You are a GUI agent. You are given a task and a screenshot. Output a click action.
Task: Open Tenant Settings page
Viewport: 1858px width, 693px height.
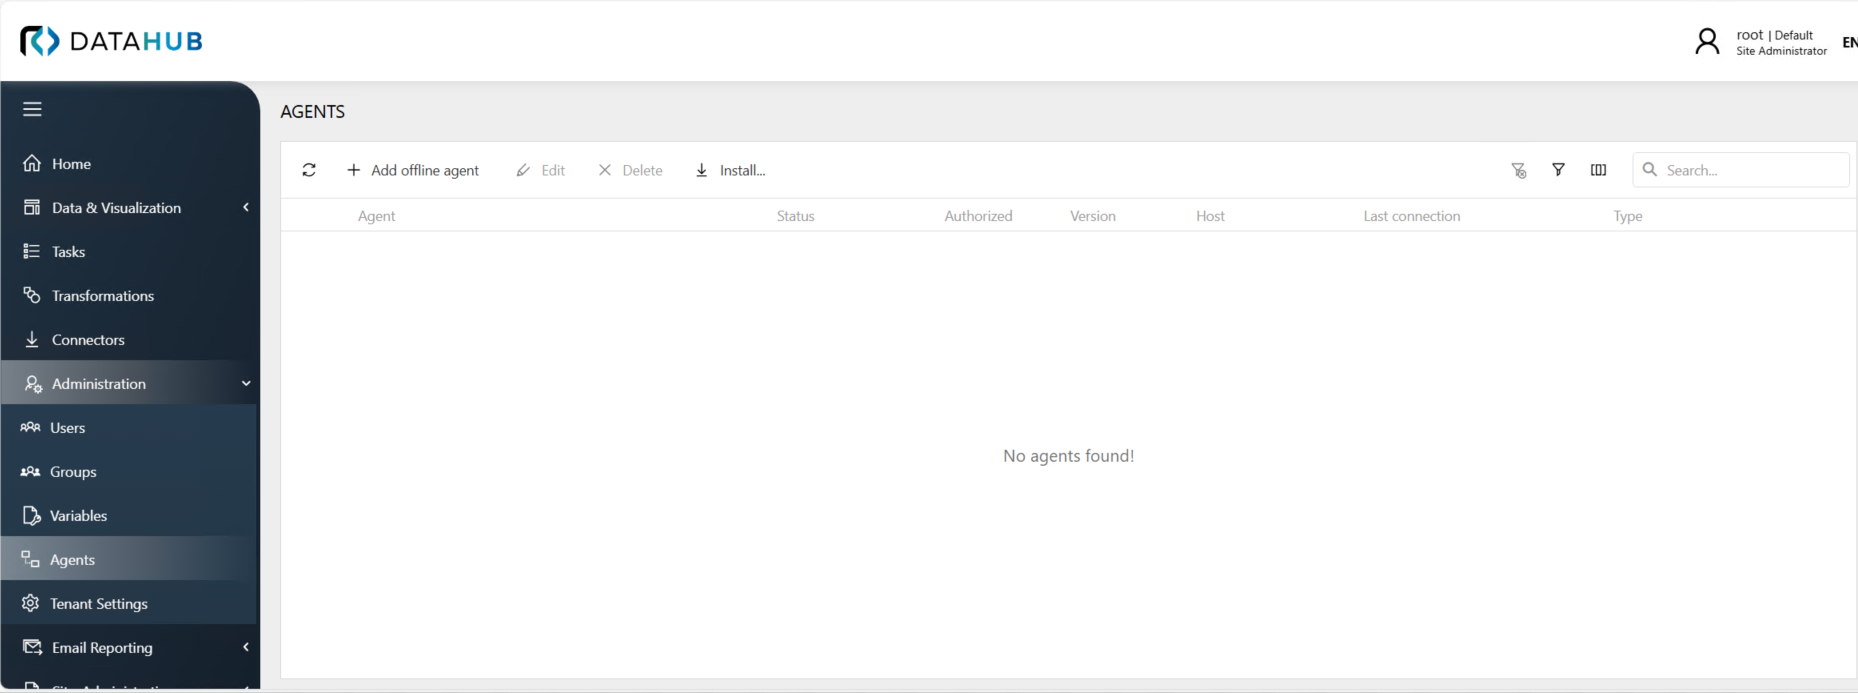[x=98, y=603]
